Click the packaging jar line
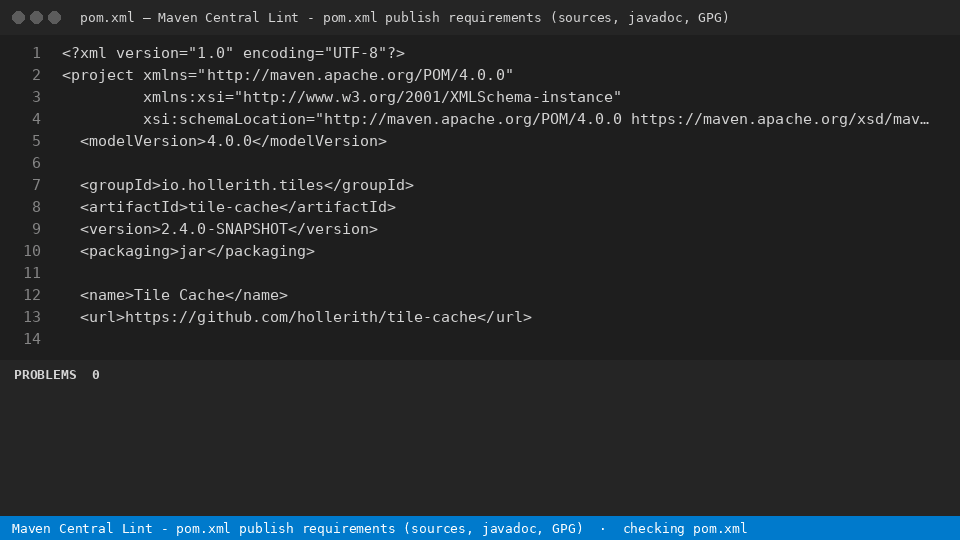960x540 pixels. click(197, 252)
